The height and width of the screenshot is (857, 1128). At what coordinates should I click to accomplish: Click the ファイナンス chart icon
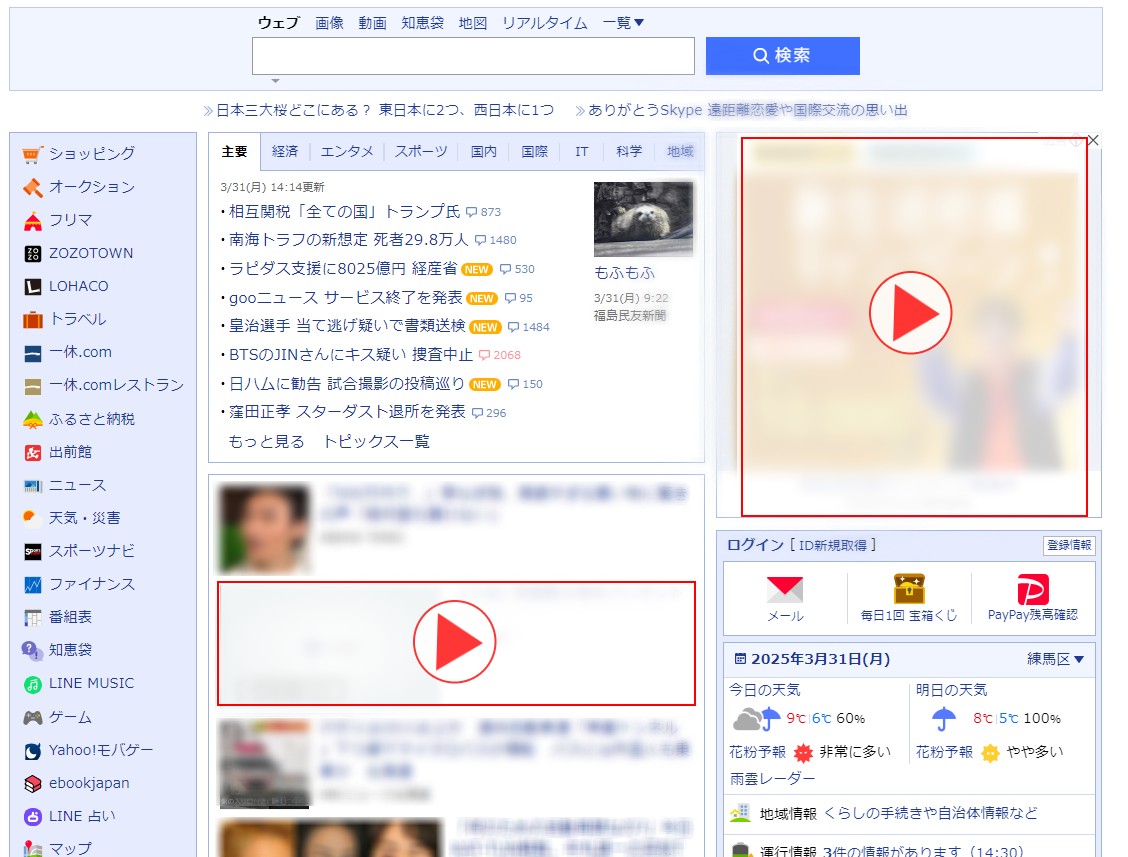pos(32,584)
